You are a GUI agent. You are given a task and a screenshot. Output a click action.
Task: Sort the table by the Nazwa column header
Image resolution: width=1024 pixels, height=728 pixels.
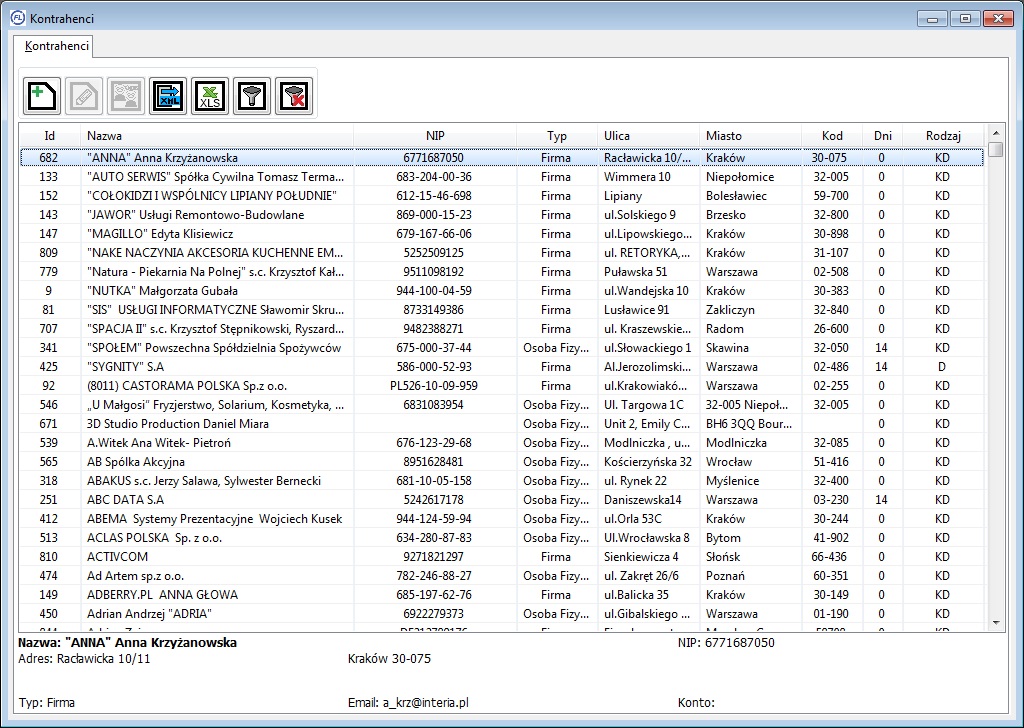[217, 136]
